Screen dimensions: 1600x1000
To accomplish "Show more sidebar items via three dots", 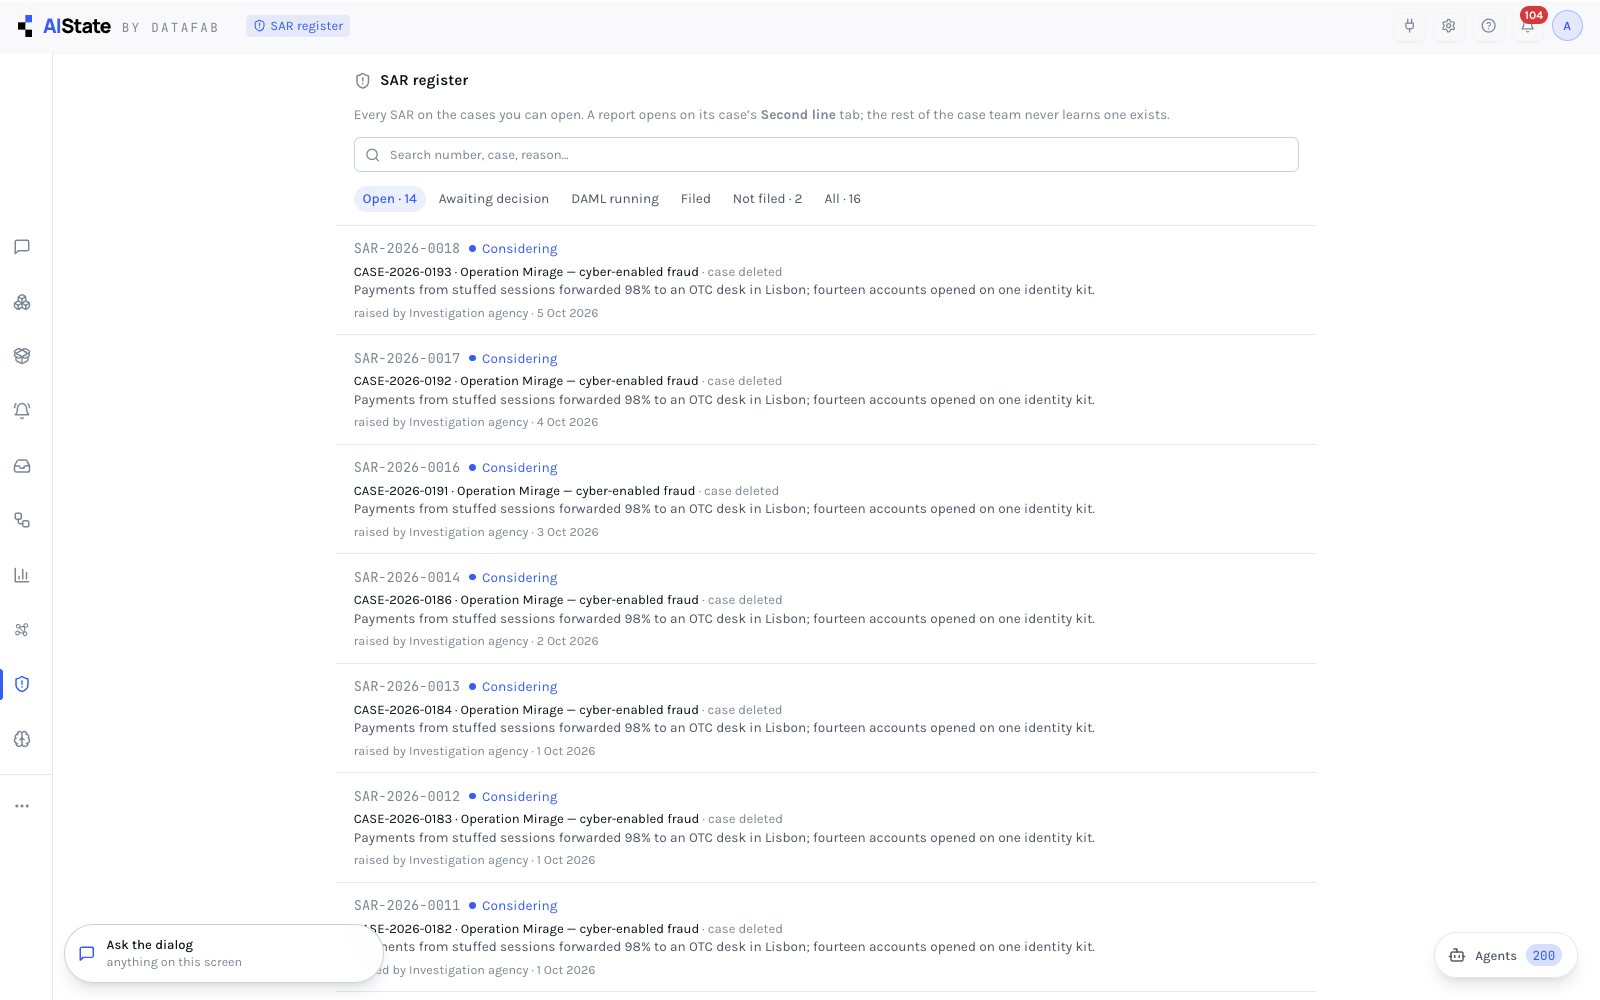I will click(x=22, y=806).
